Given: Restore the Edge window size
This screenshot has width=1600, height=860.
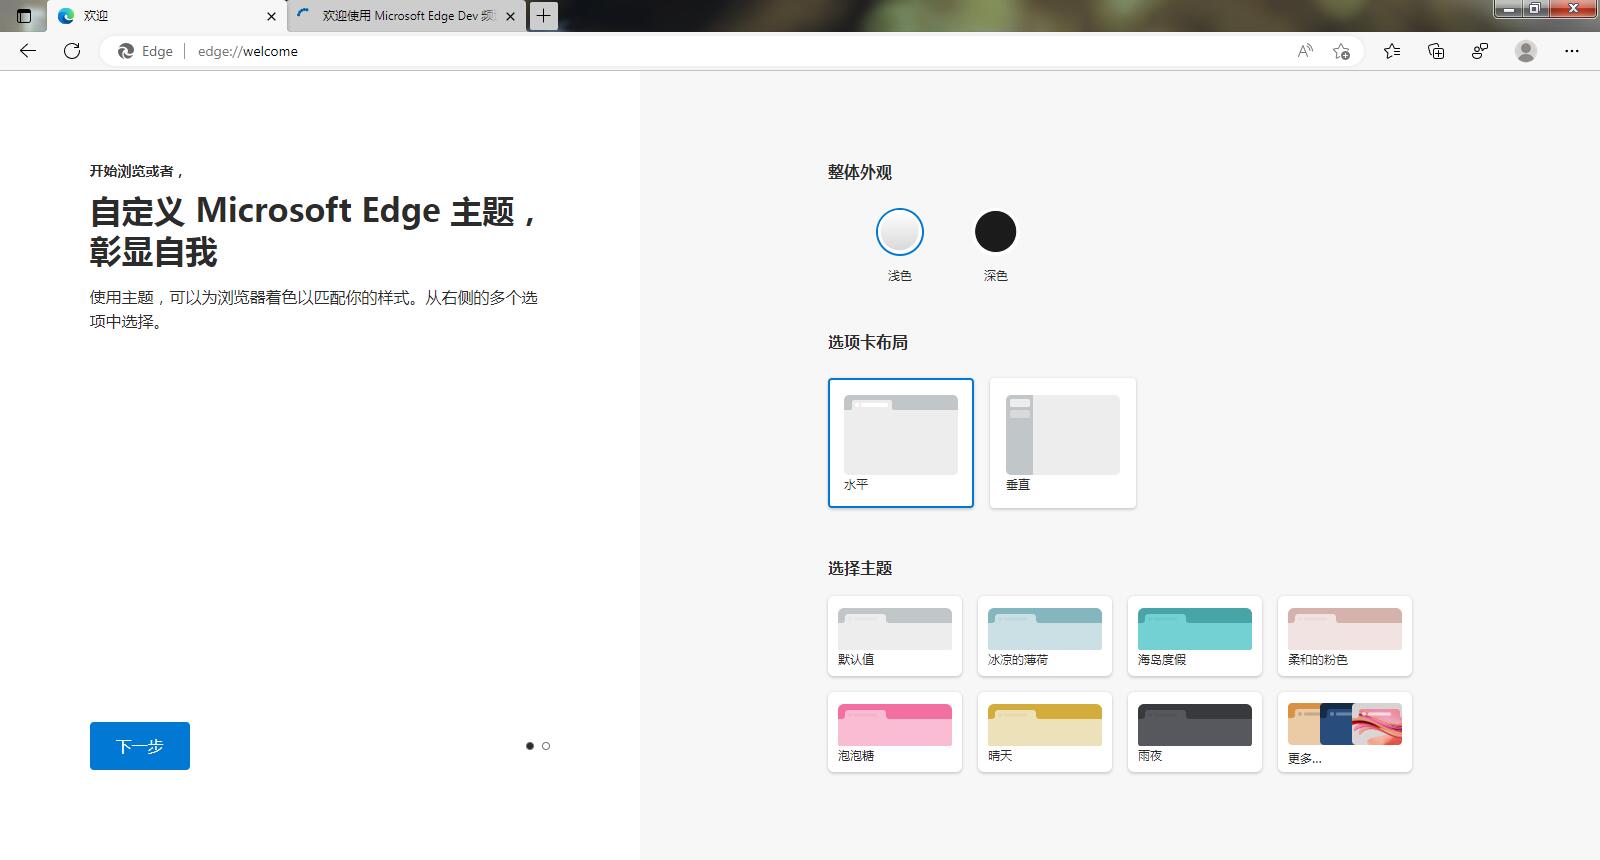Looking at the screenshot, I should click(x=1534, y=9).
